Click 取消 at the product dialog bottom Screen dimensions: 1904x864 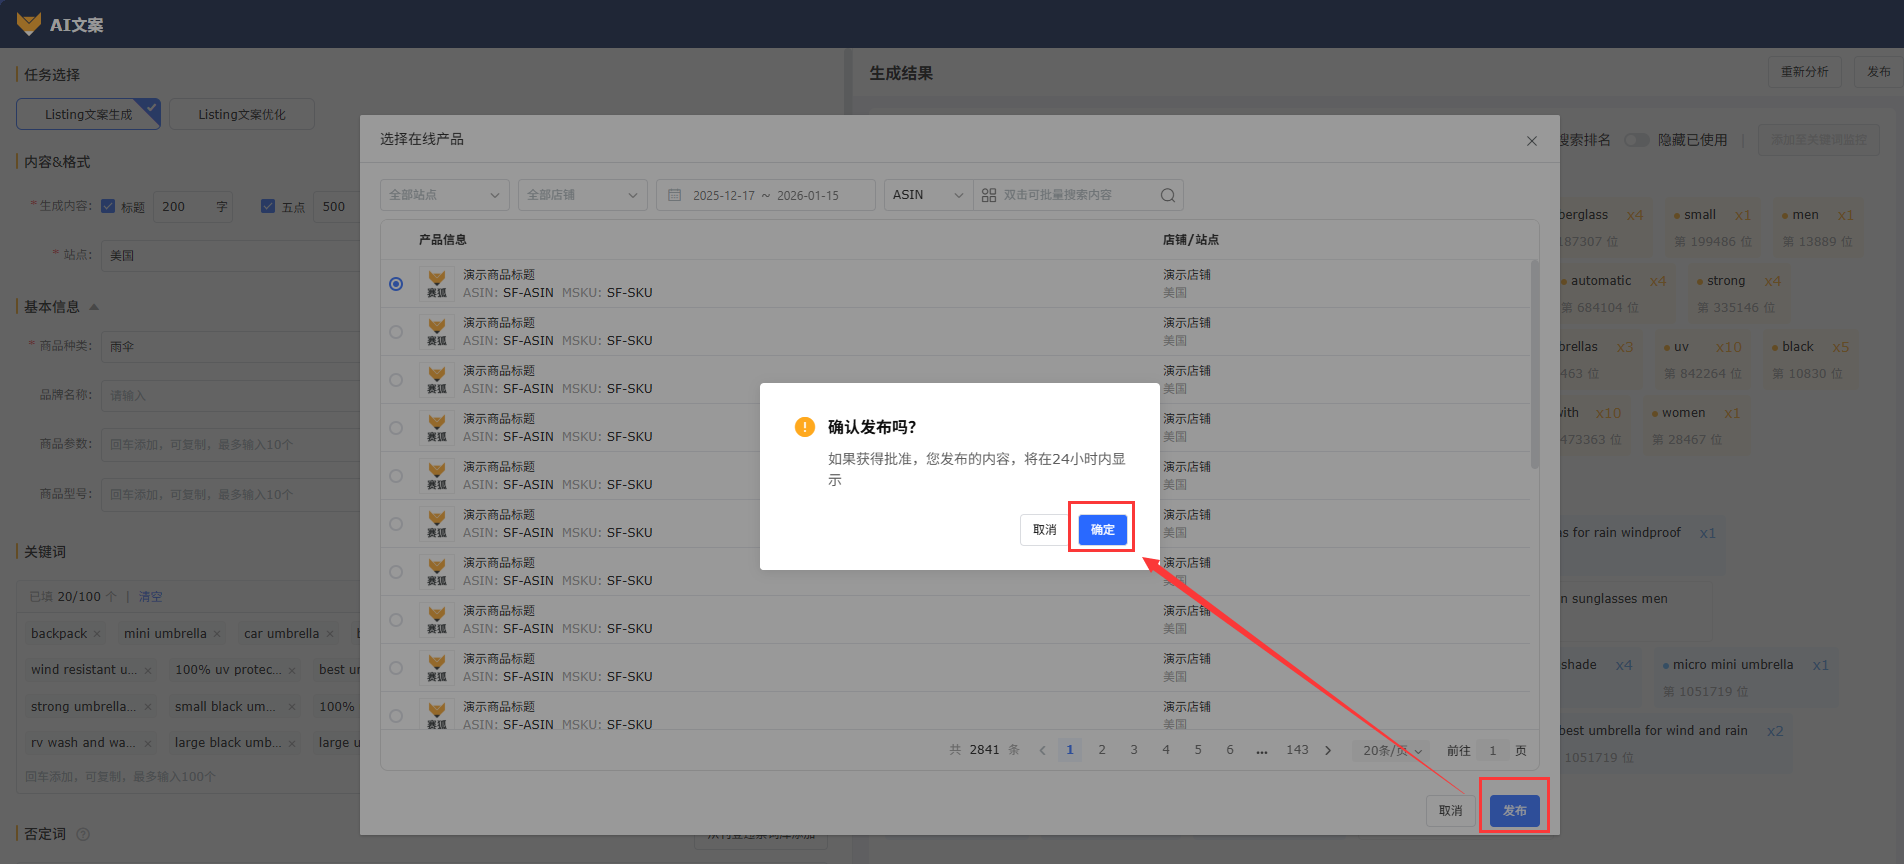pos(1451,810)
